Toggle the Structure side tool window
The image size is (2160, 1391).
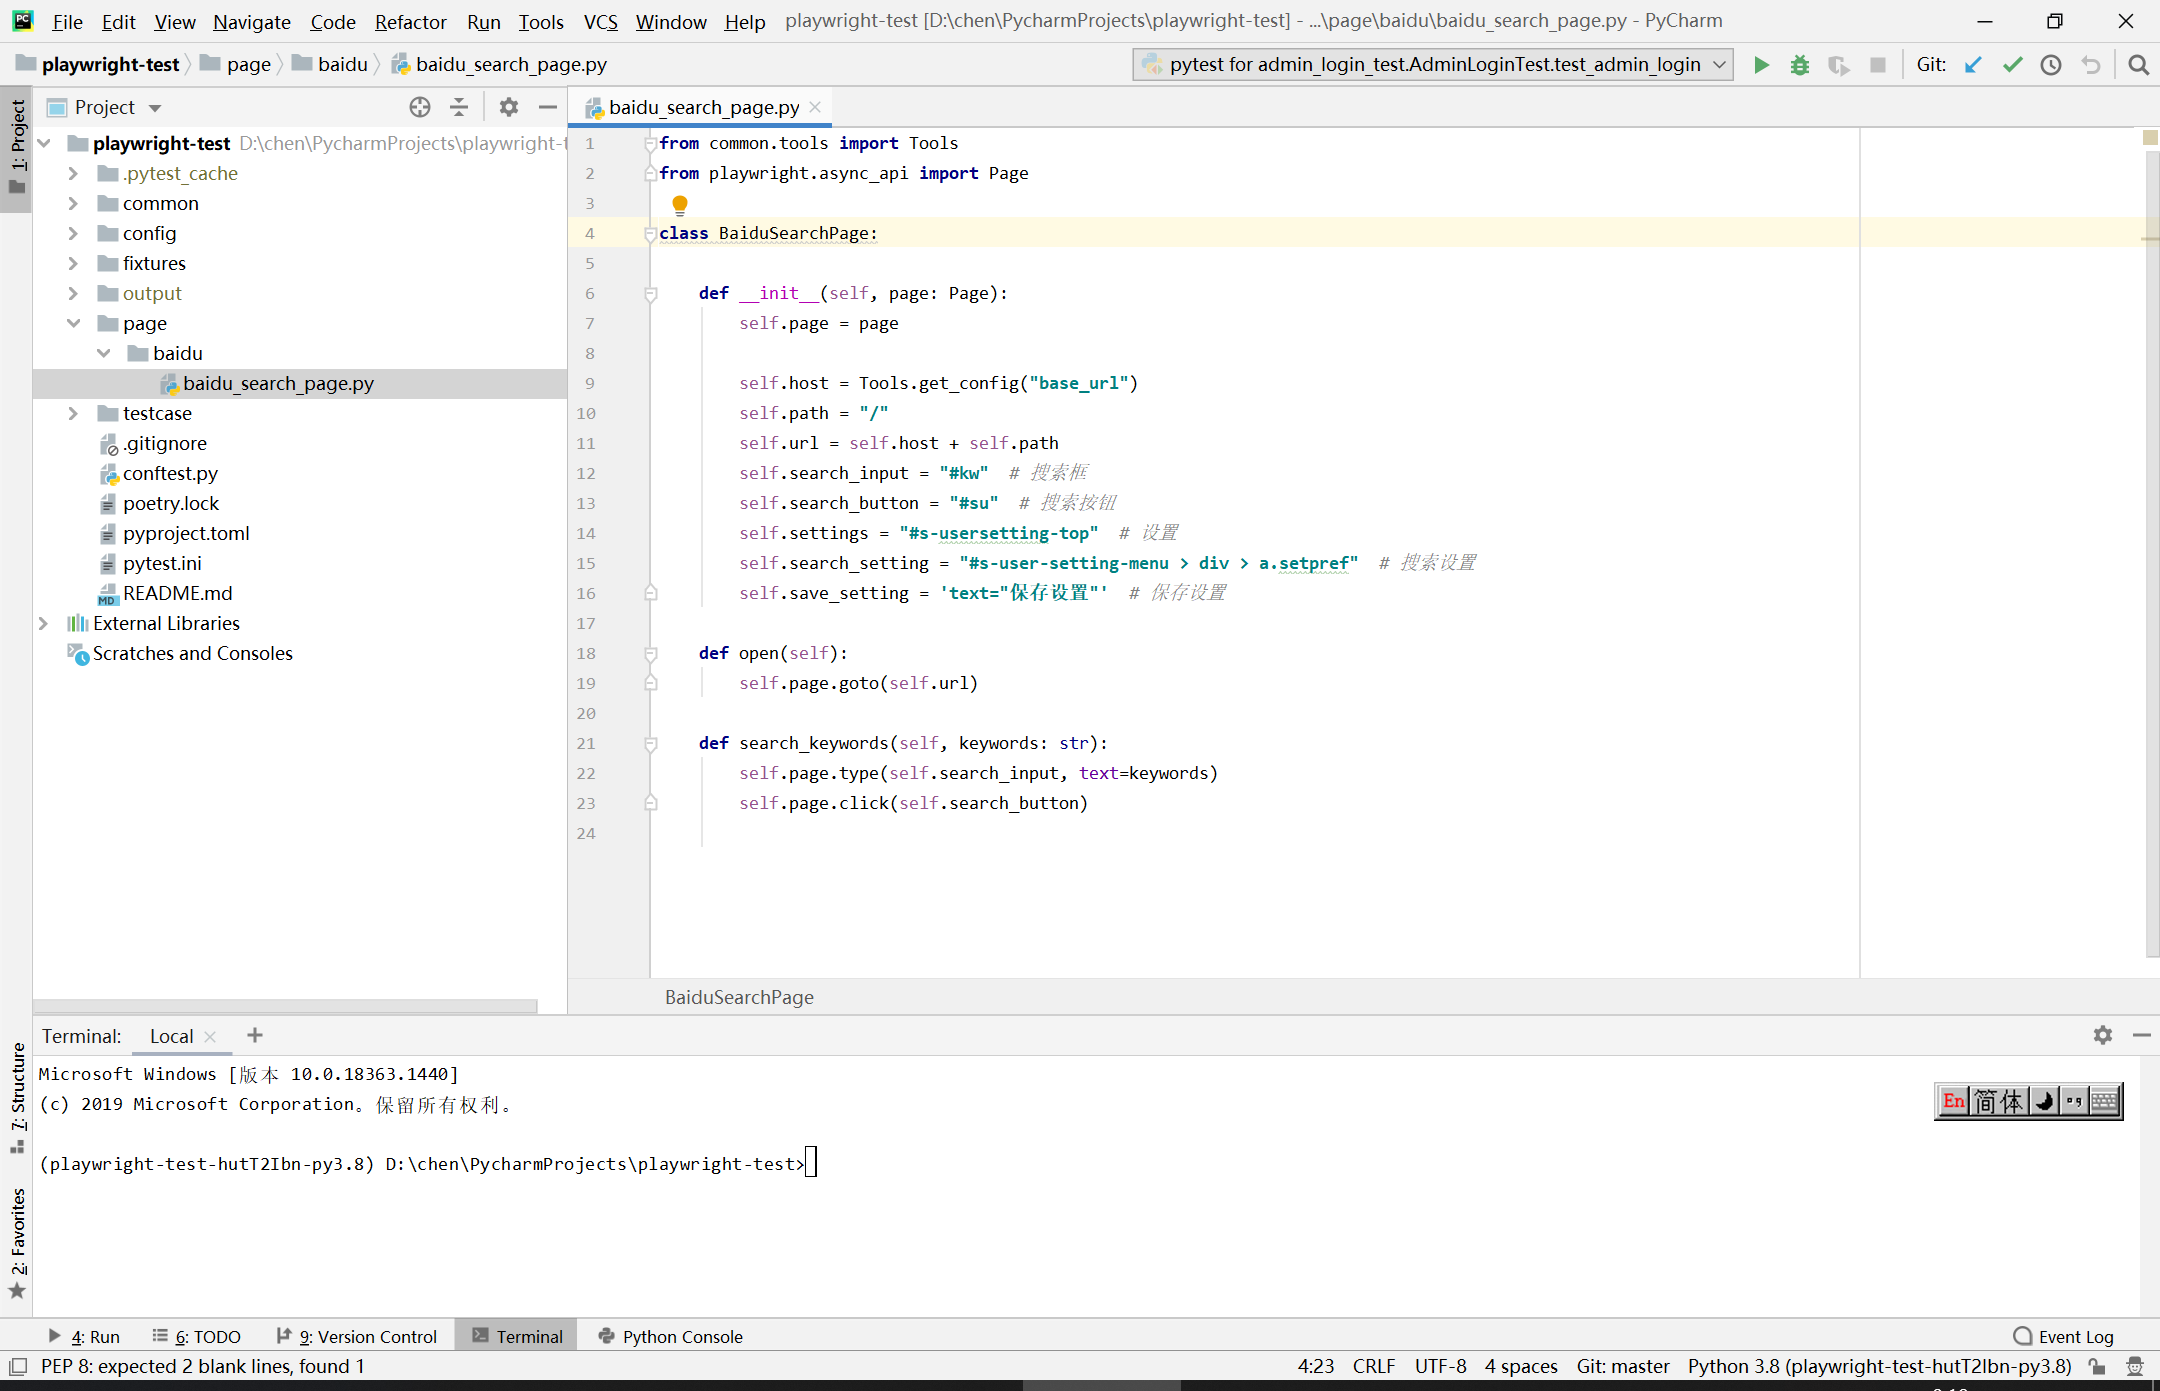(x=17, y=1095)
